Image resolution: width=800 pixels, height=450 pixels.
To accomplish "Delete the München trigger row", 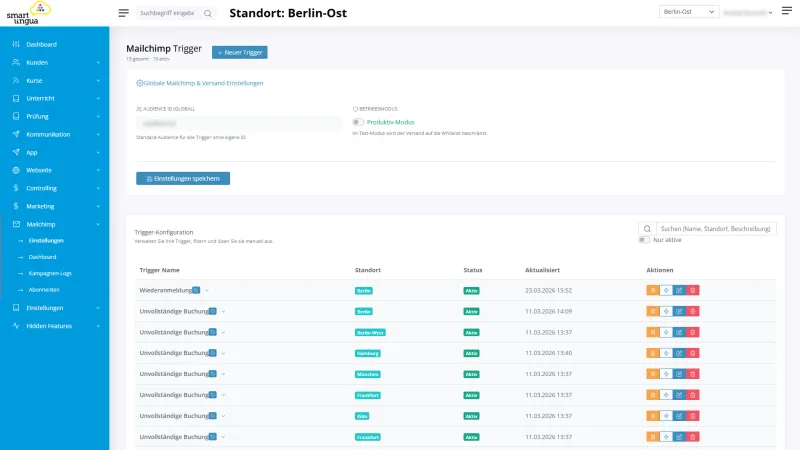I will point(692,374).
